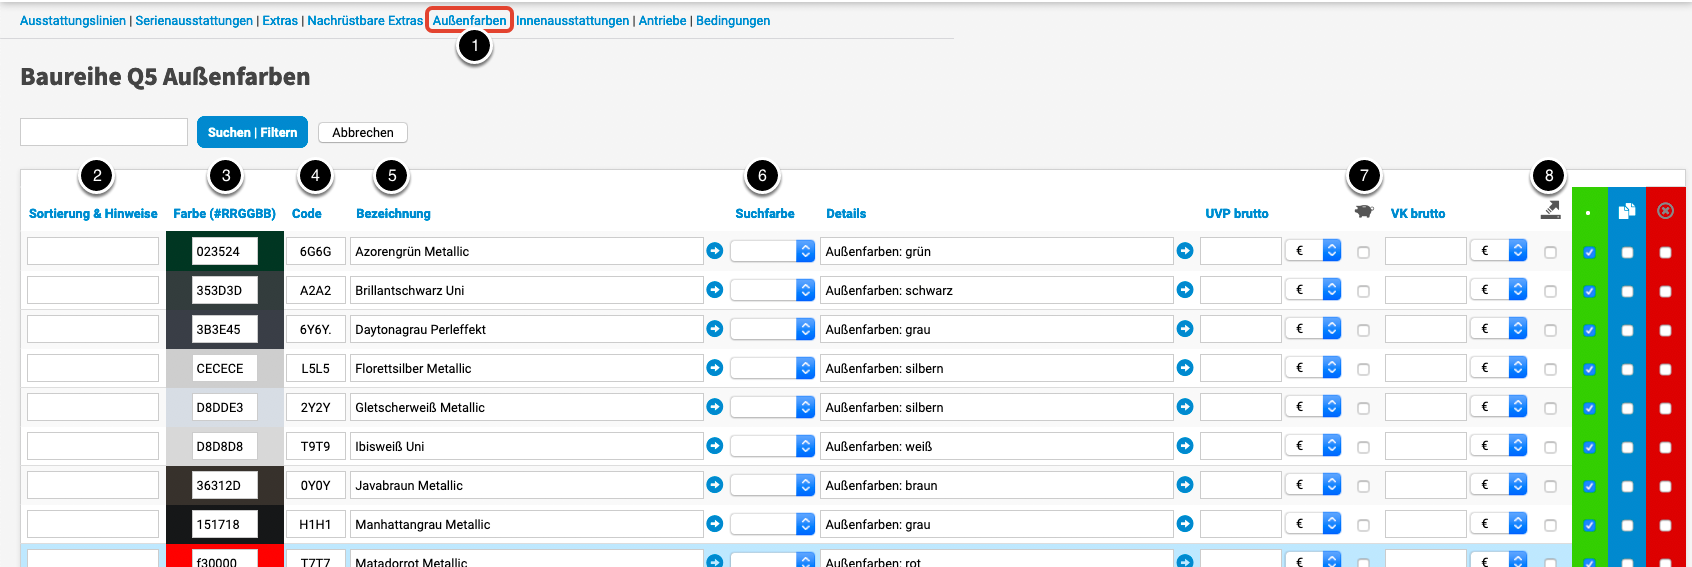
Task: Click blue arrow after 'Außenfarben: braun' details
Action: tap(1185, 485)
